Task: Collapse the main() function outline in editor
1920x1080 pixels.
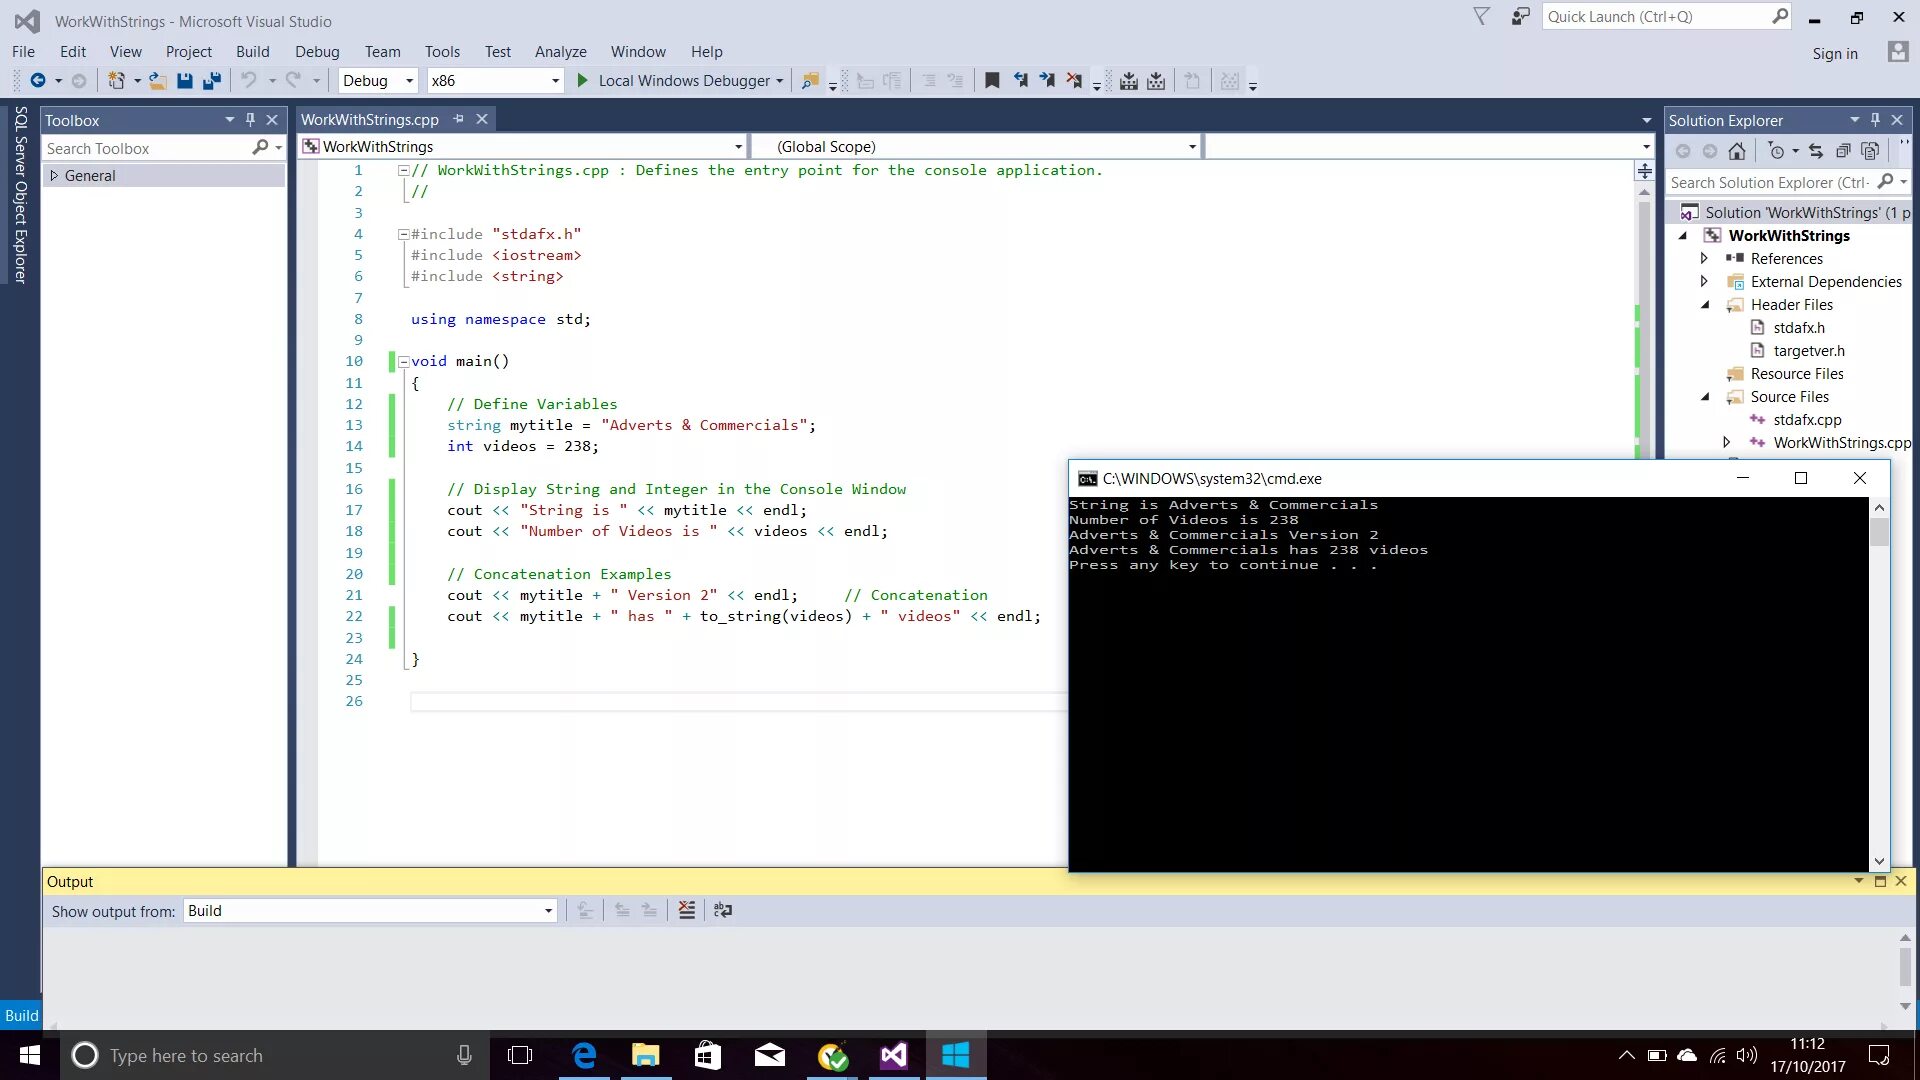Action: click(x=403, y=362)
